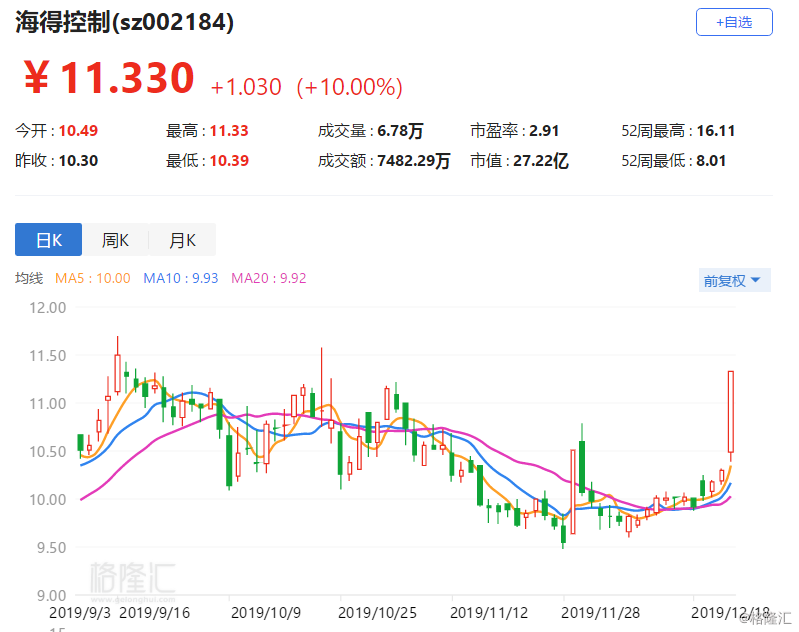Click the 12.00 y-axis price label
The width and height of the screenshot is (799, 632).
47,308
